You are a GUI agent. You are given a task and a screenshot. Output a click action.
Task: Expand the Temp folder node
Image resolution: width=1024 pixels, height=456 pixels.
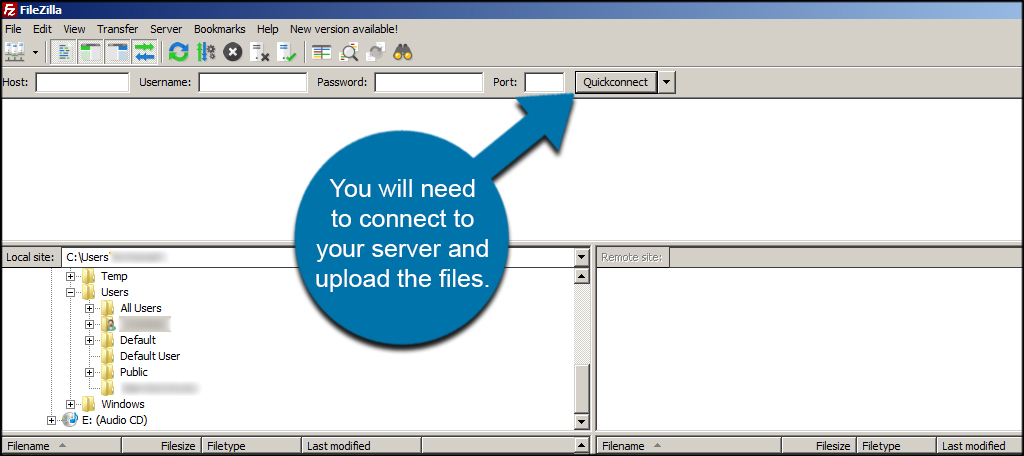(x=71, y=276)
